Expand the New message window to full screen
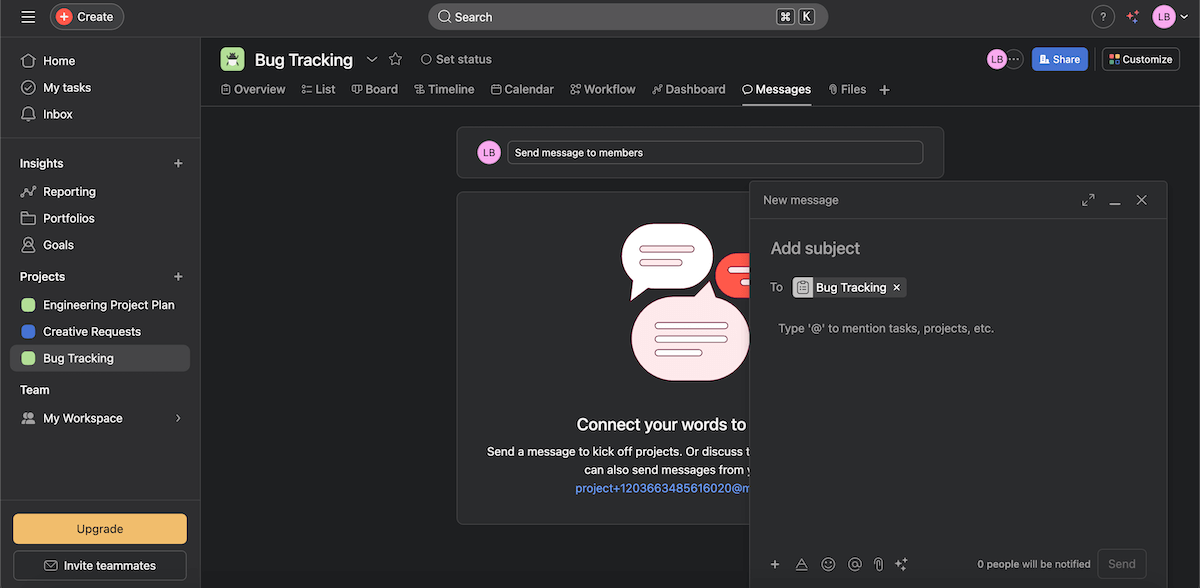Image resolution: width=1200 pixels, height=588 pixels. coord(1088,200)
